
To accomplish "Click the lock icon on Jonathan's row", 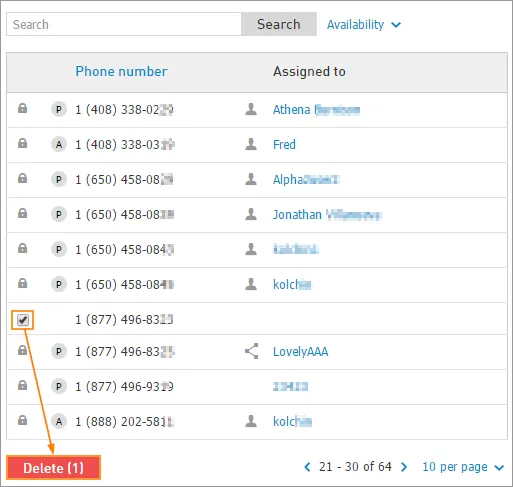I will [x=22, y=213].
